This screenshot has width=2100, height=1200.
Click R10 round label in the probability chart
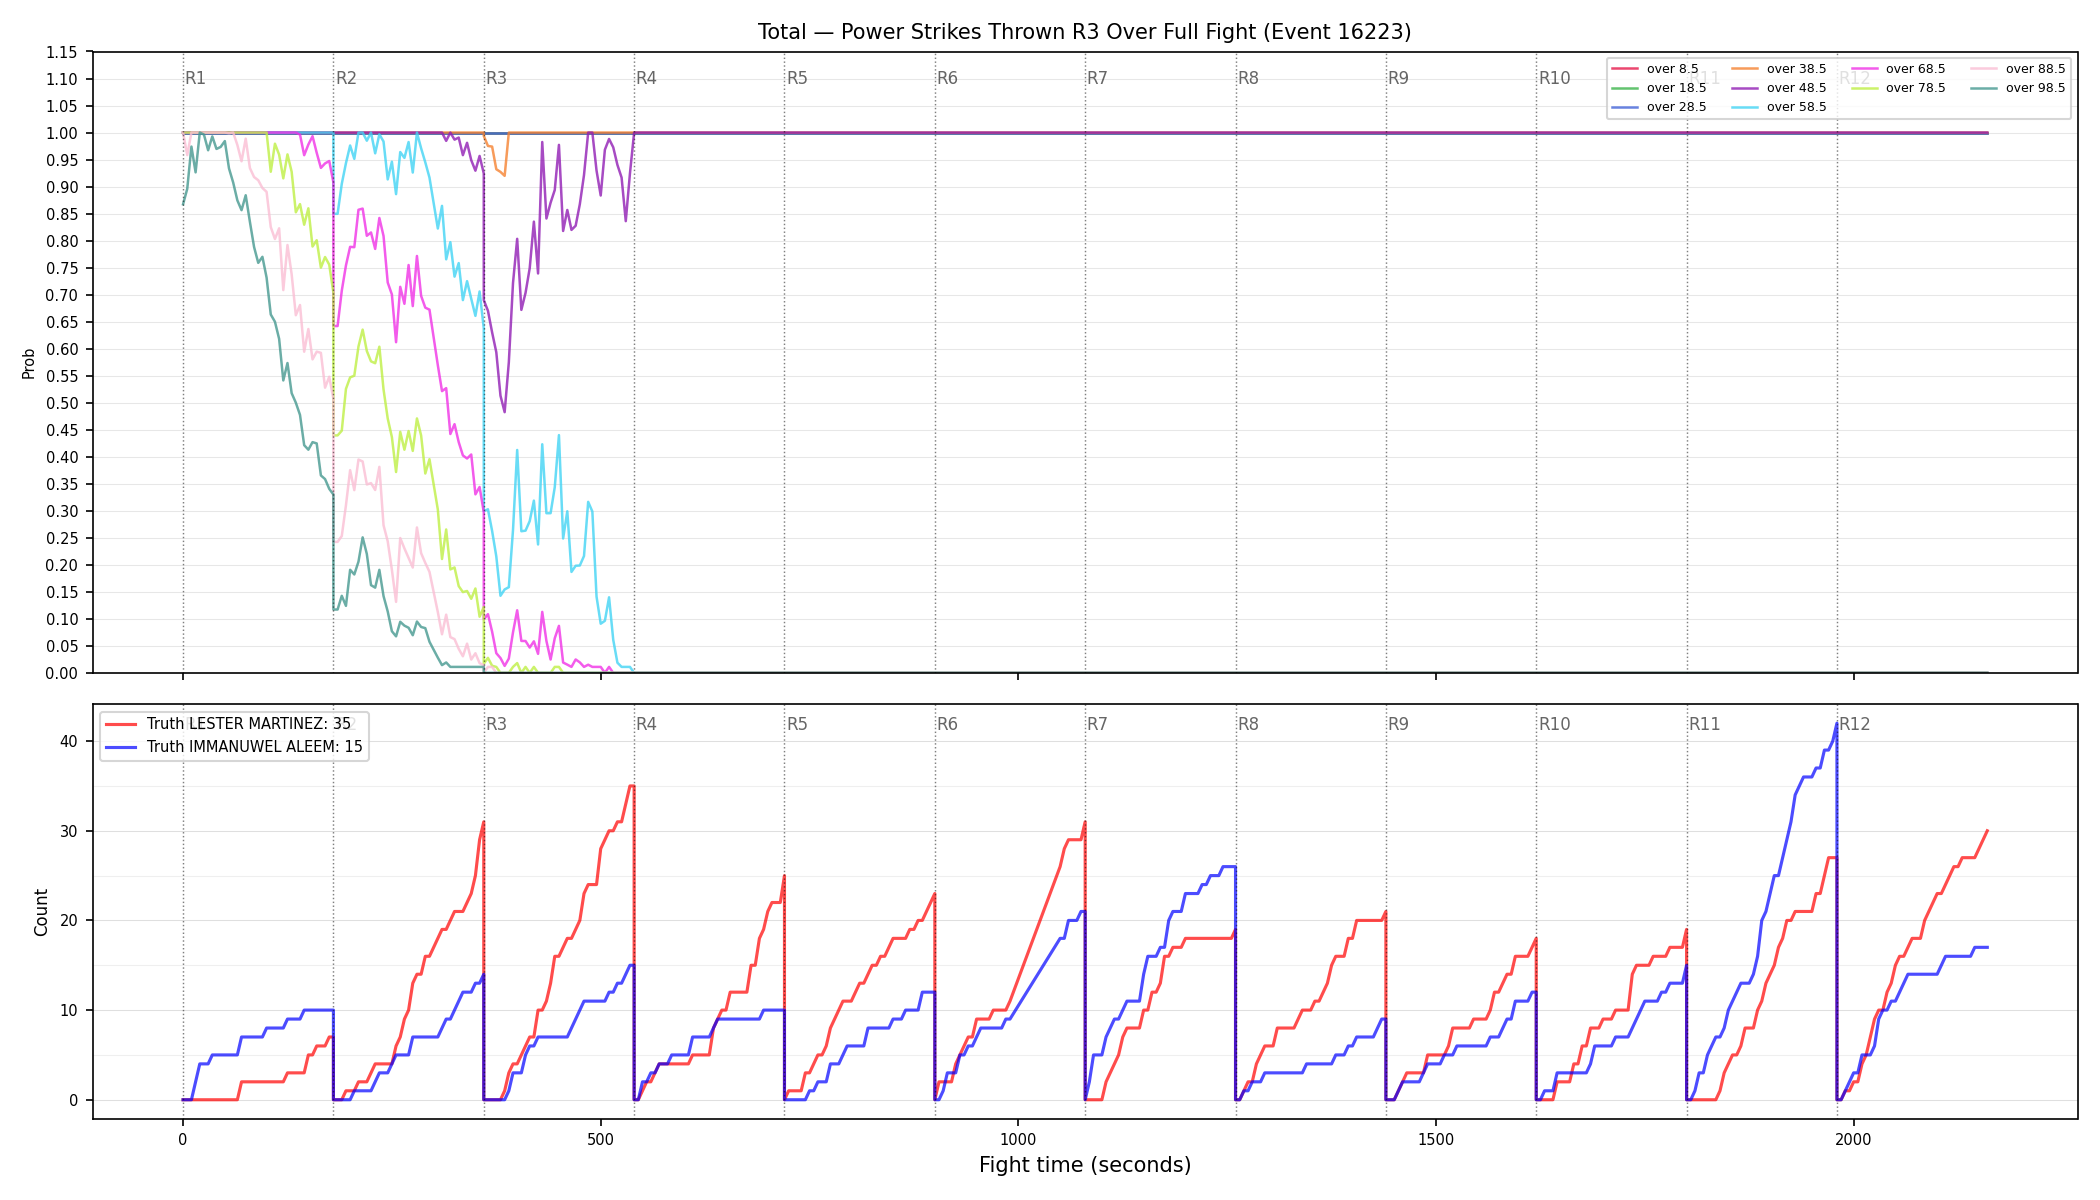pyautogui.click(x=1554, y=78)
